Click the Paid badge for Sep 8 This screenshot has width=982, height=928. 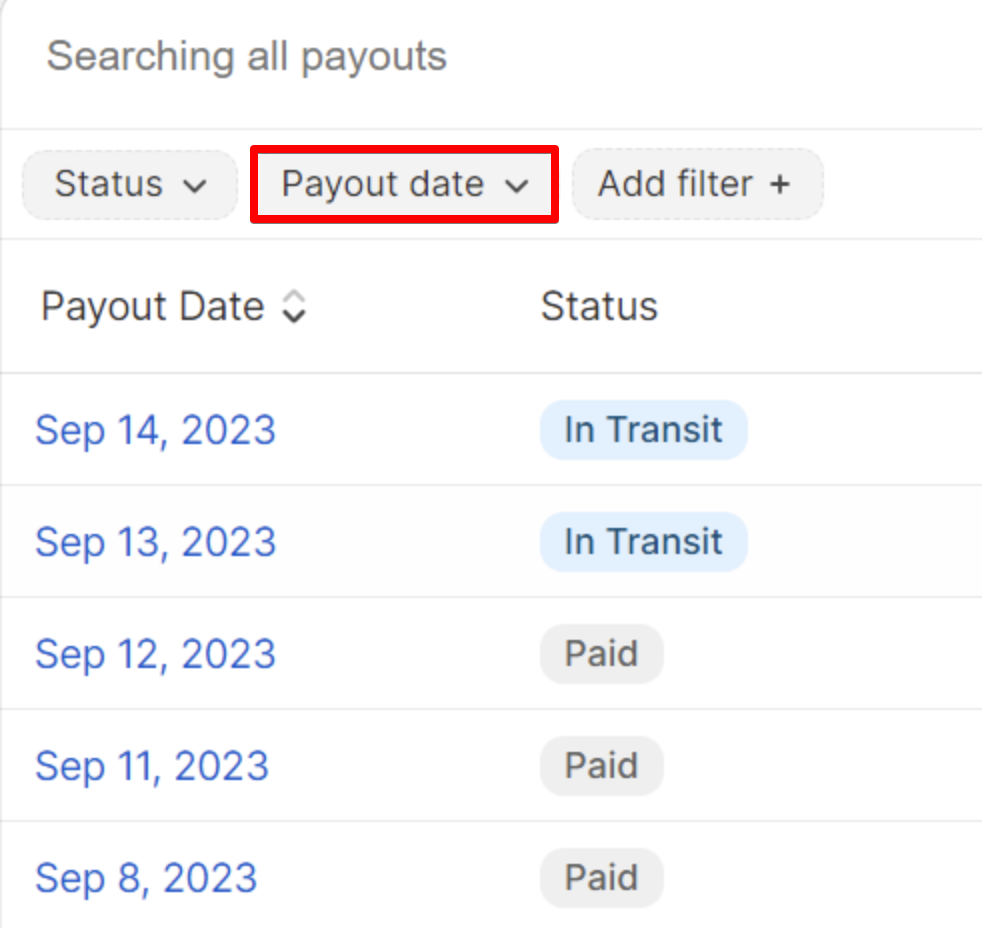601,878
